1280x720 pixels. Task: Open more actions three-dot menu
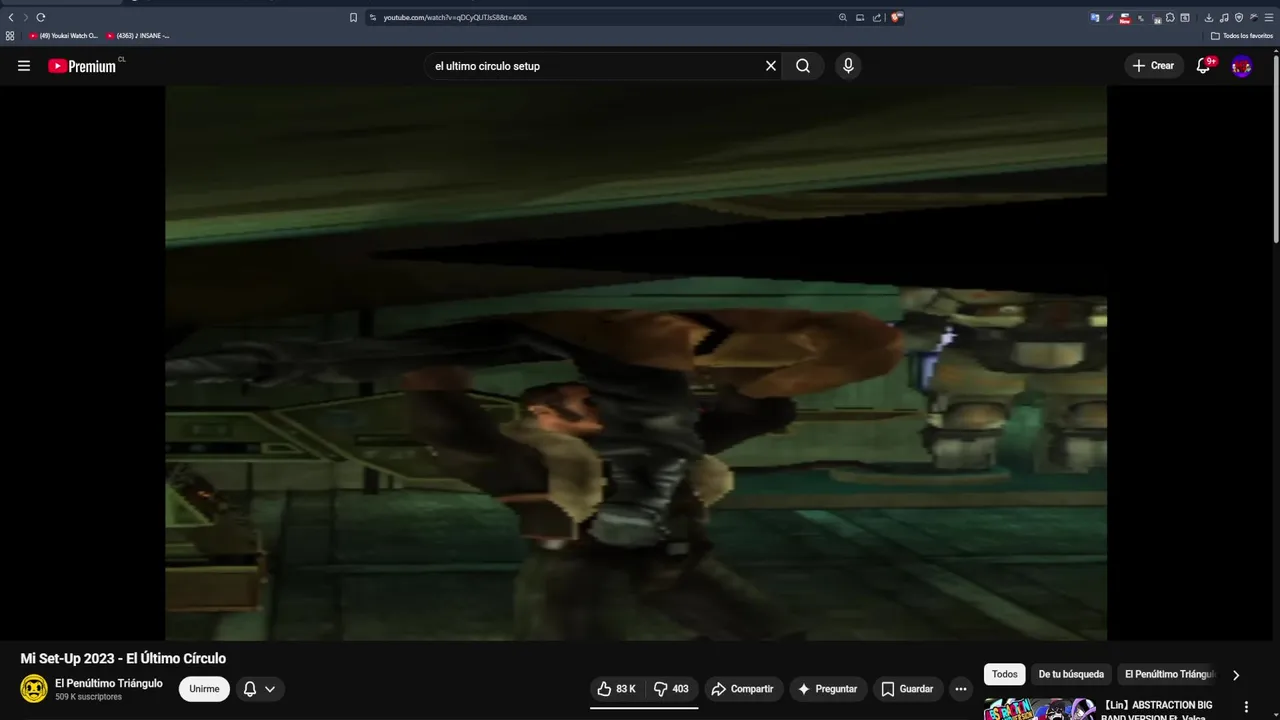pyautogui.click(x=961, y=689)
